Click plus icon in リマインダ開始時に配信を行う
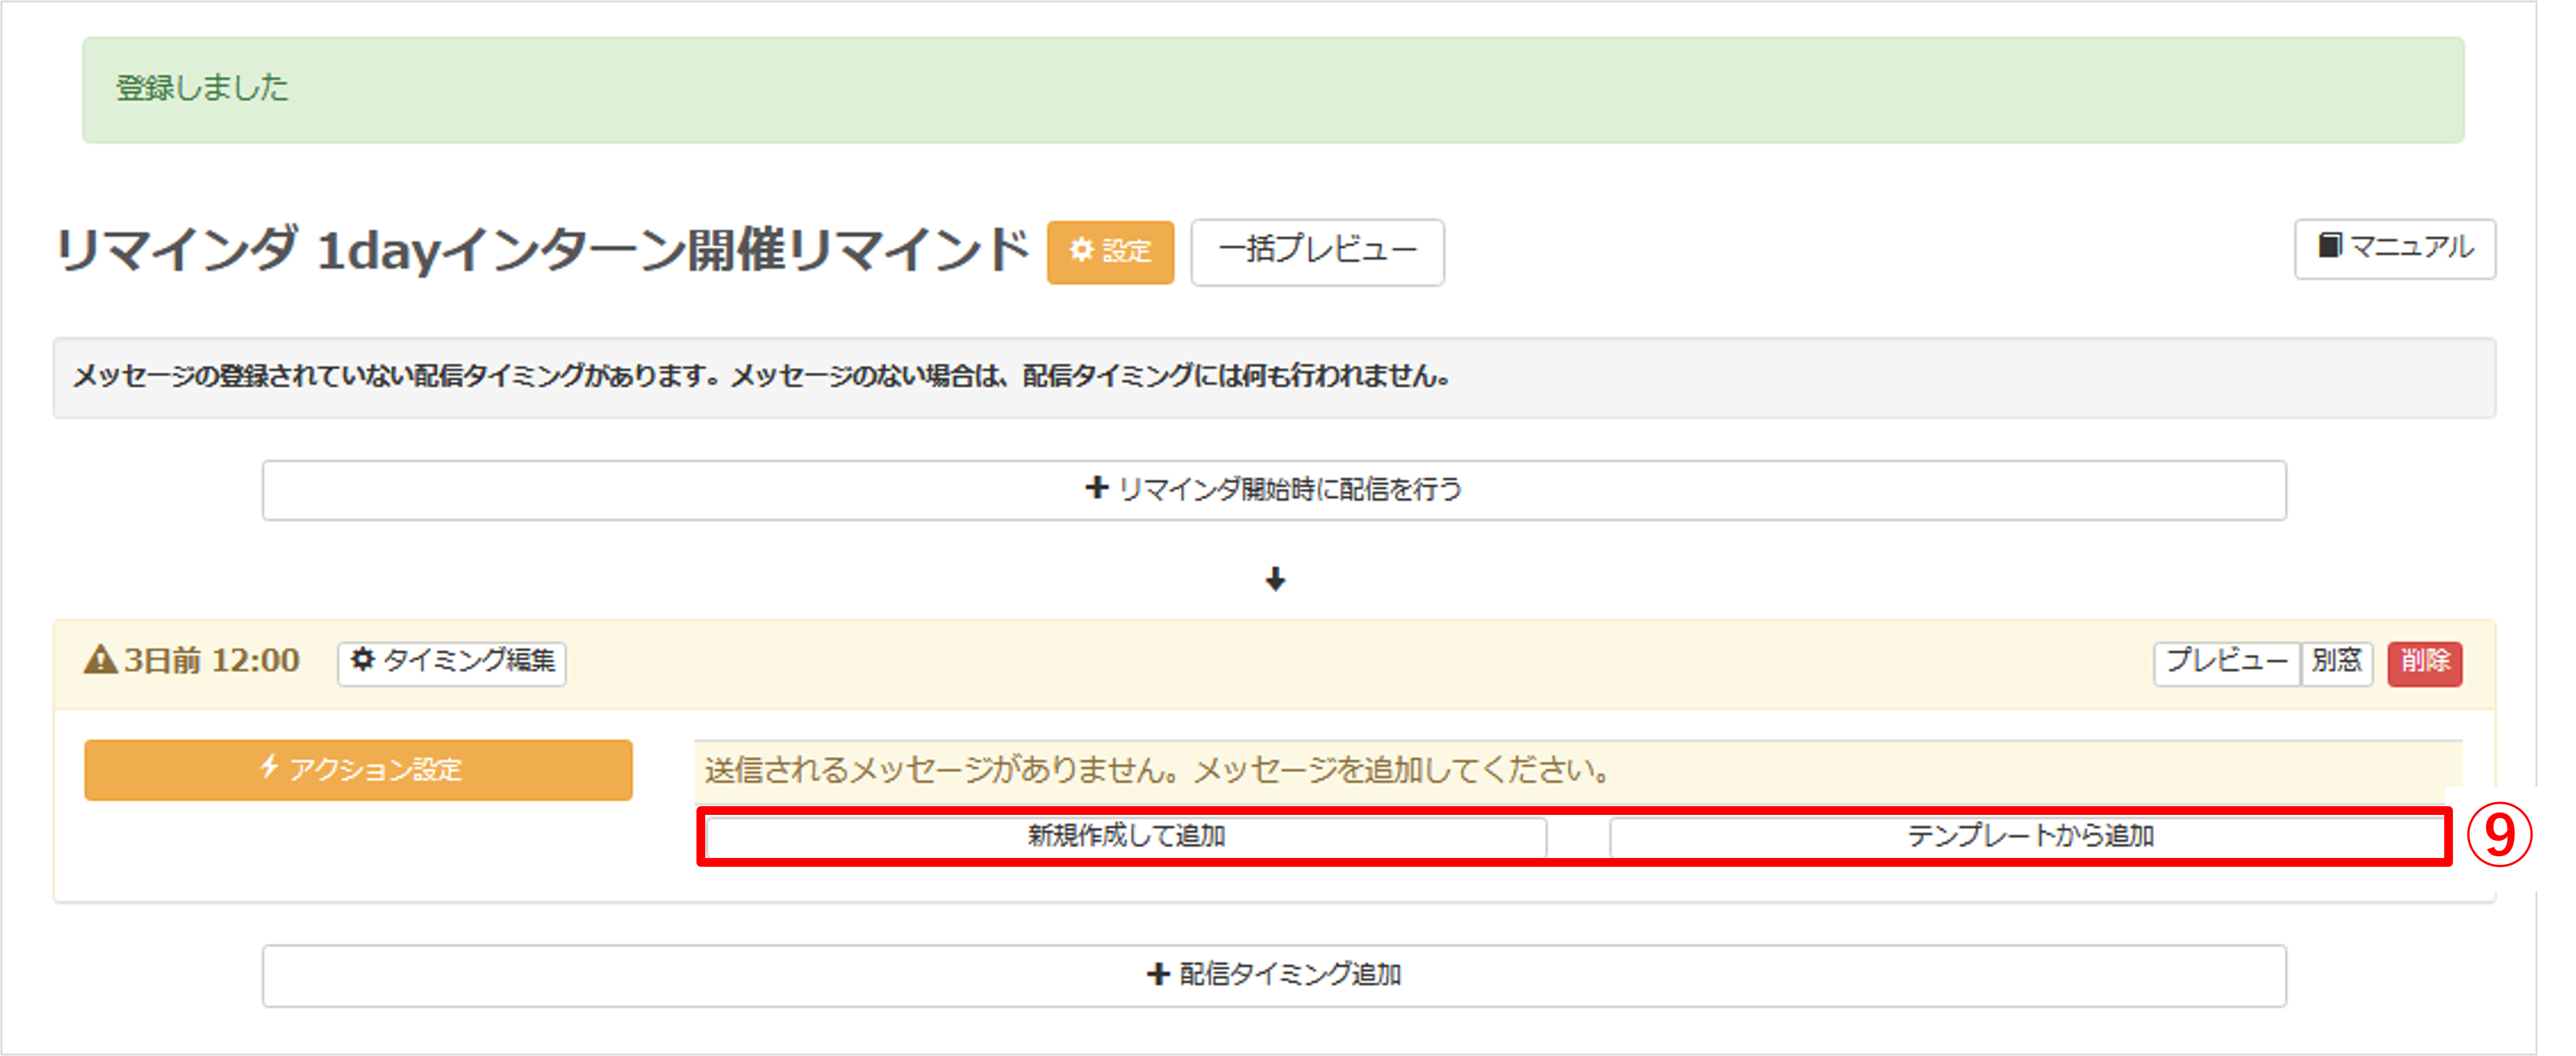The height and width of the screenshot is (1056, 2576). pyautogui.click(x=1097, y=488)
